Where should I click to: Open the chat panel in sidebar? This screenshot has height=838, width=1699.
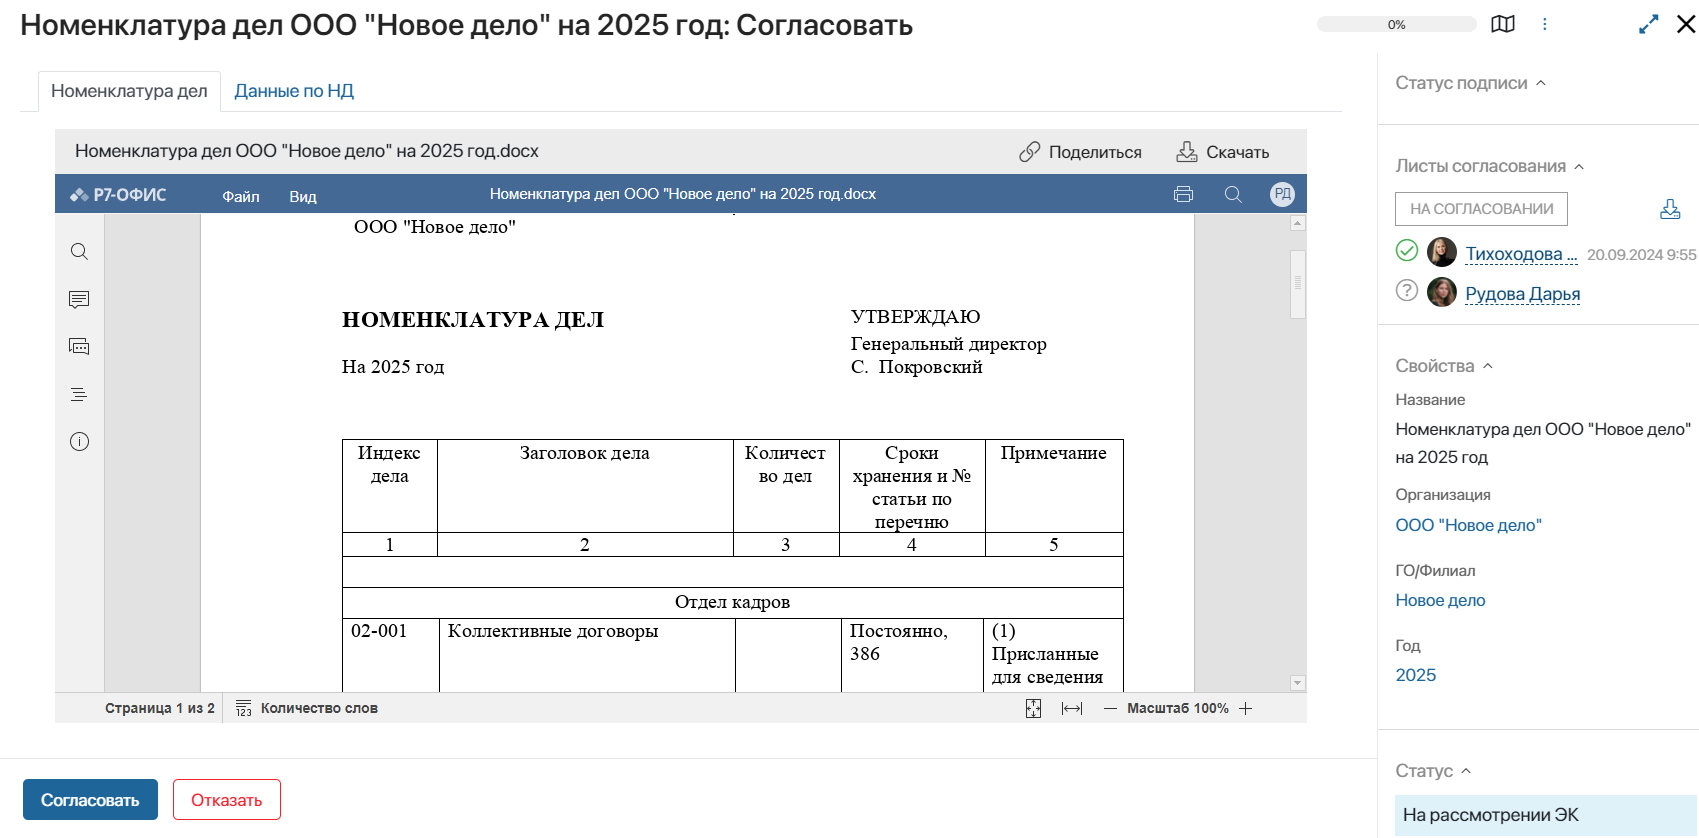click(79, 347)
